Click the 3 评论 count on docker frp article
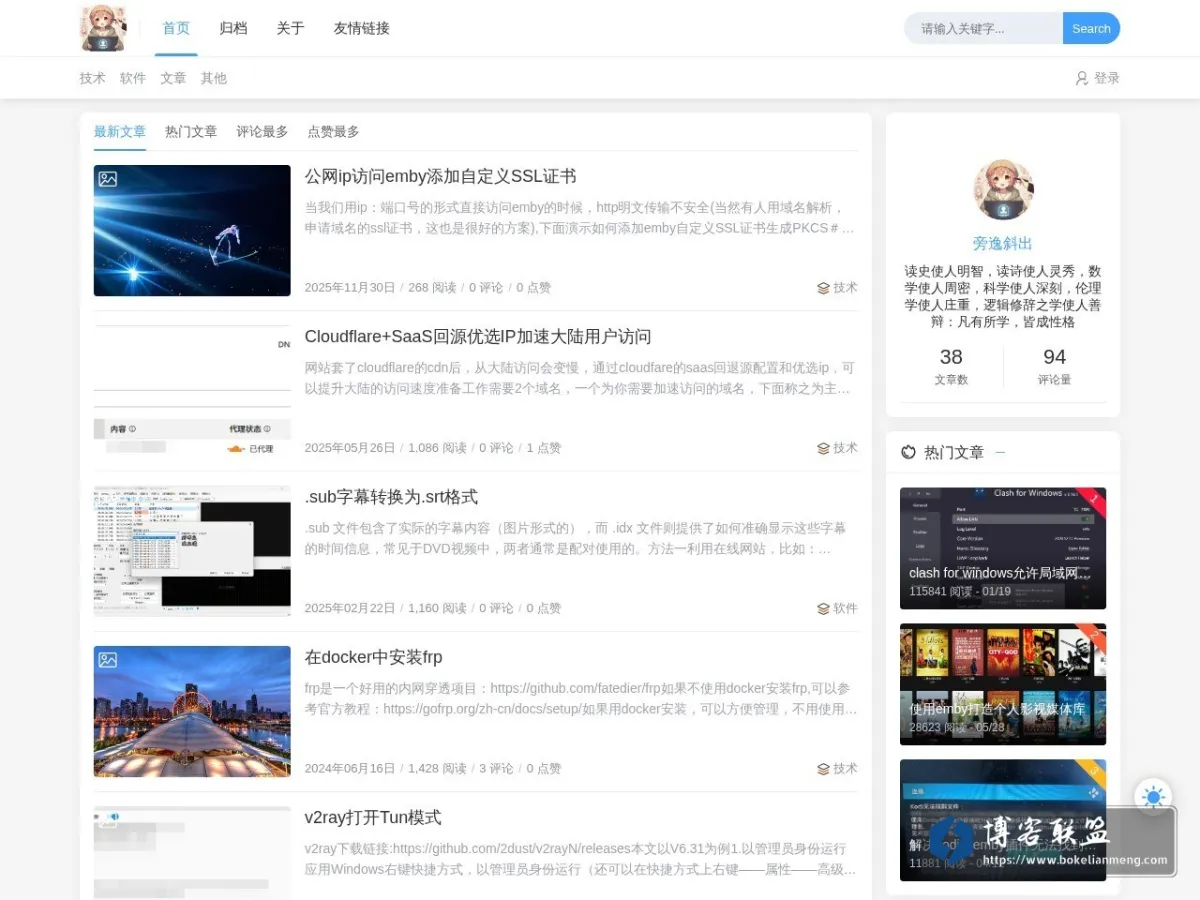The image size is (1200, 900). (496, 769)
